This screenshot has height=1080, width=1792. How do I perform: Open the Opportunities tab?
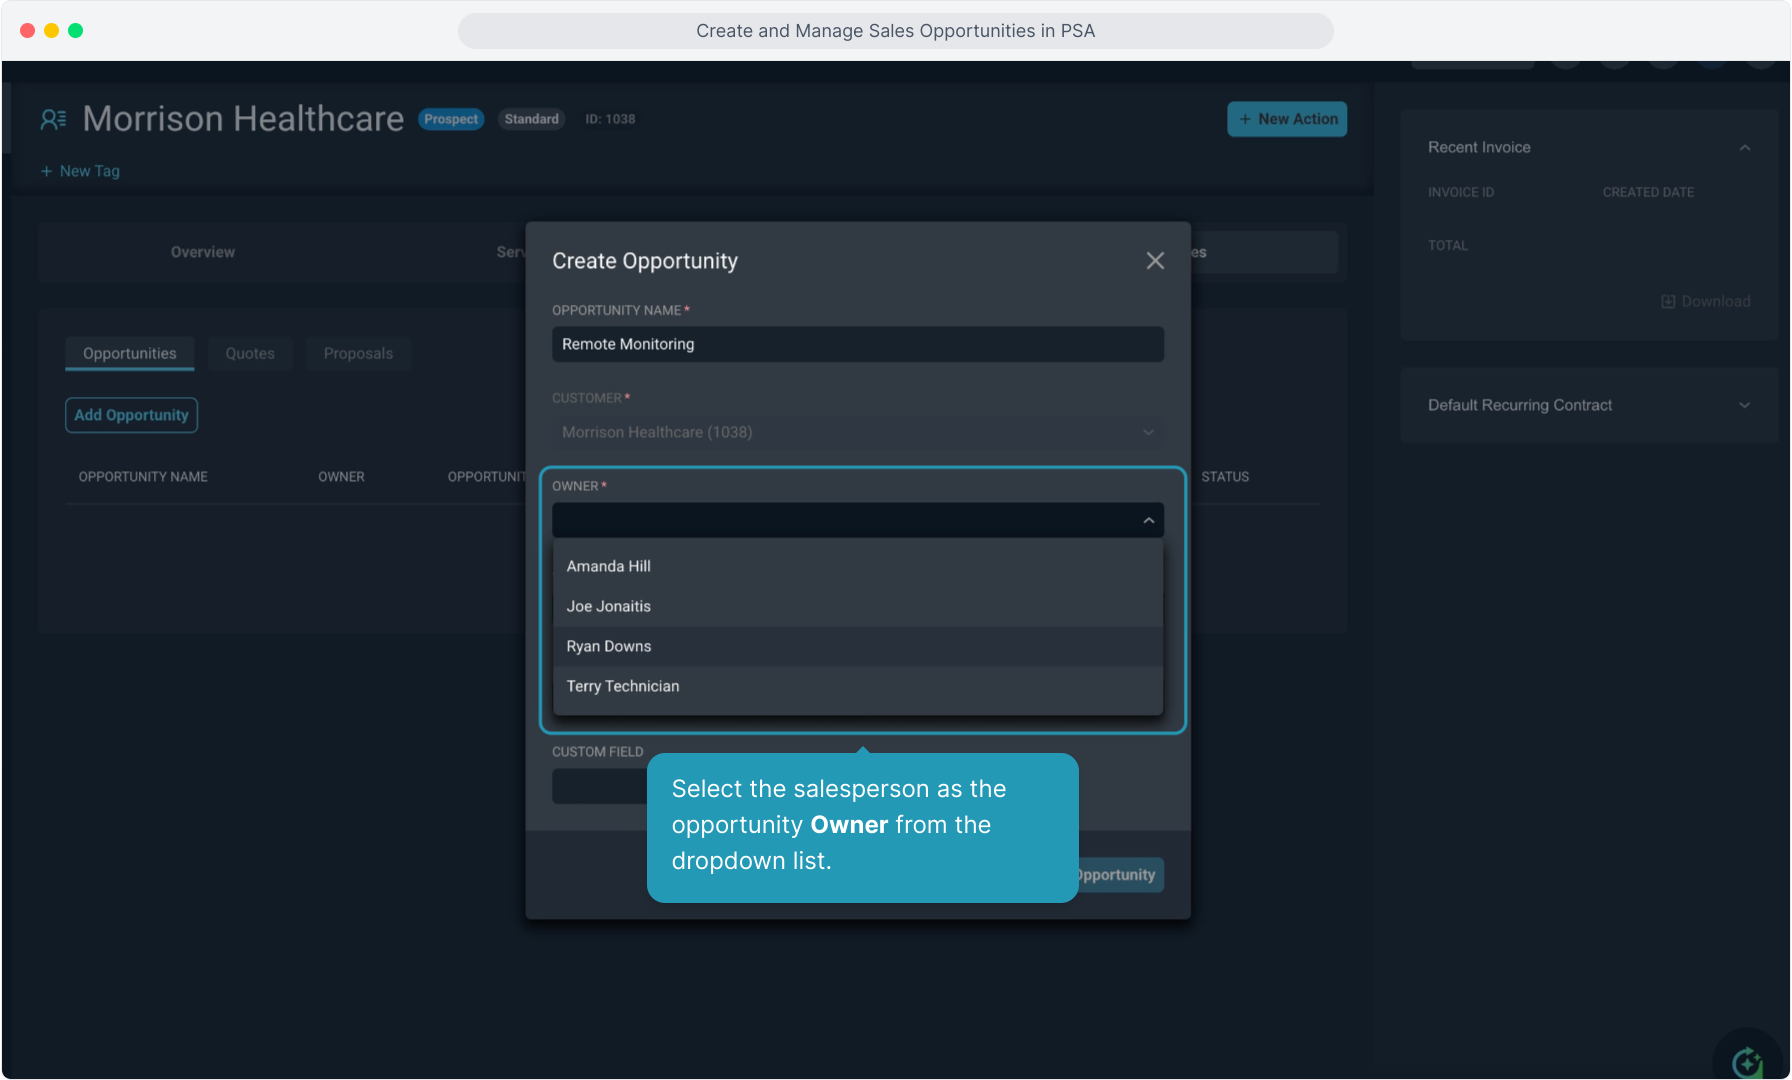[130, 354]
